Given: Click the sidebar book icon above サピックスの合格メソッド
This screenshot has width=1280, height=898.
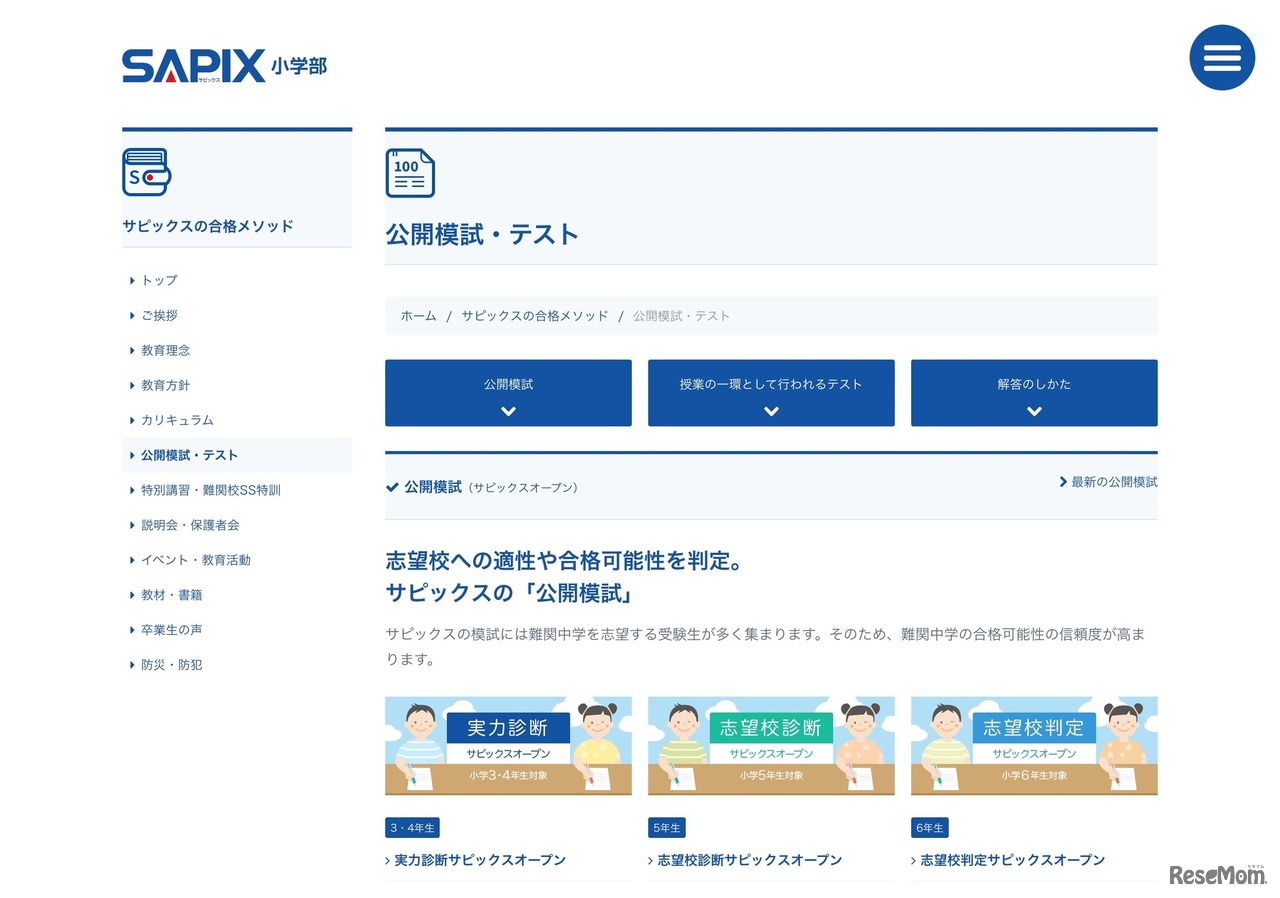Looking at the screenshot, I should 146,172.
